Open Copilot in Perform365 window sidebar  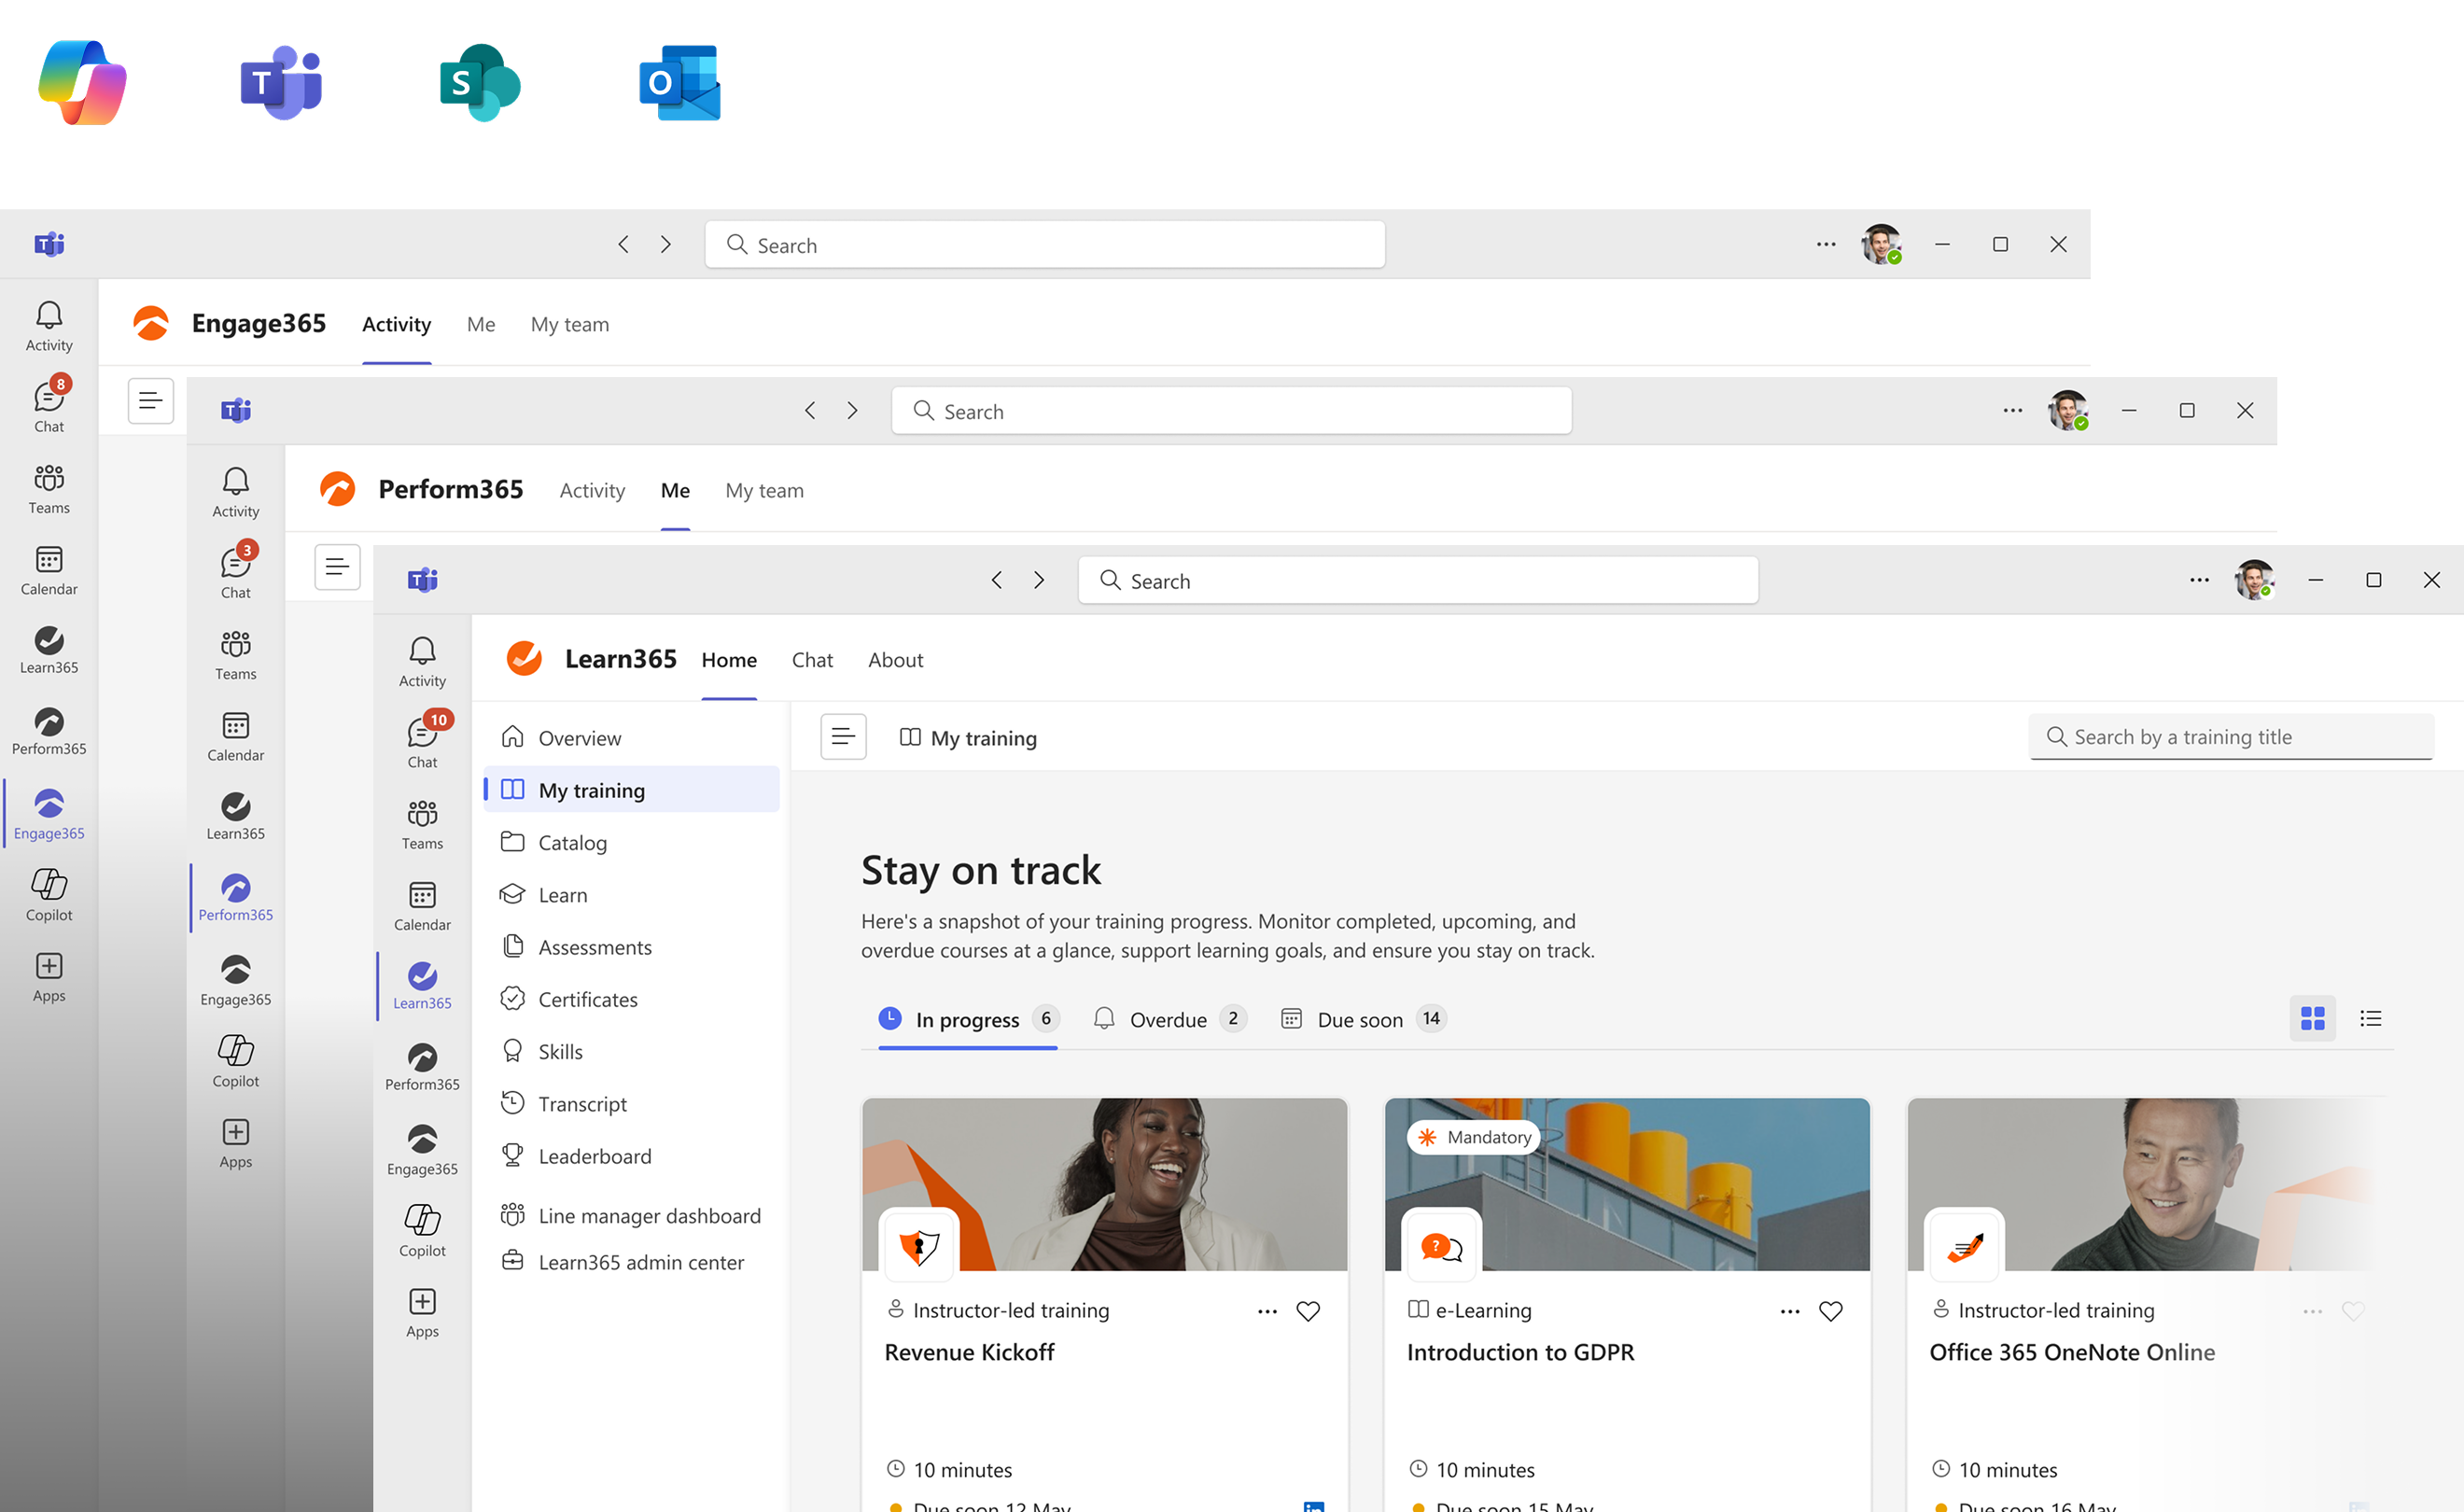(x=236, y=1061)
